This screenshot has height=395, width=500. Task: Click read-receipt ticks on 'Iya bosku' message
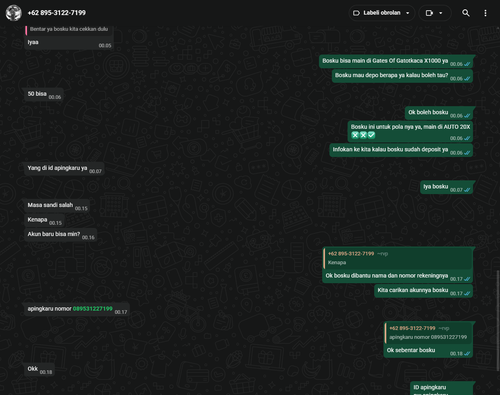point(467,190)
